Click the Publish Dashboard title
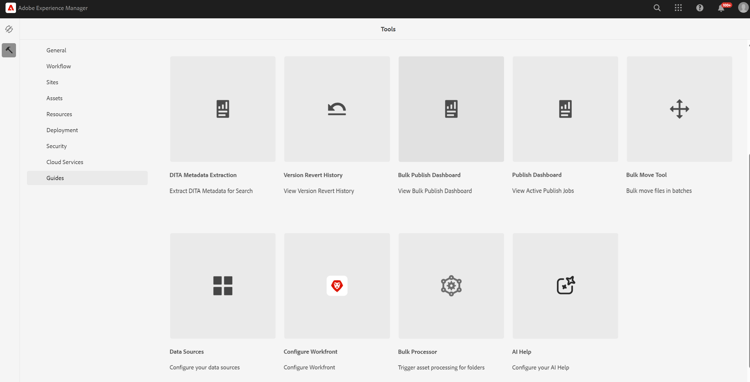Image resolution: width=750 pixels, height=382 pixels. click(x=537, y=175)
